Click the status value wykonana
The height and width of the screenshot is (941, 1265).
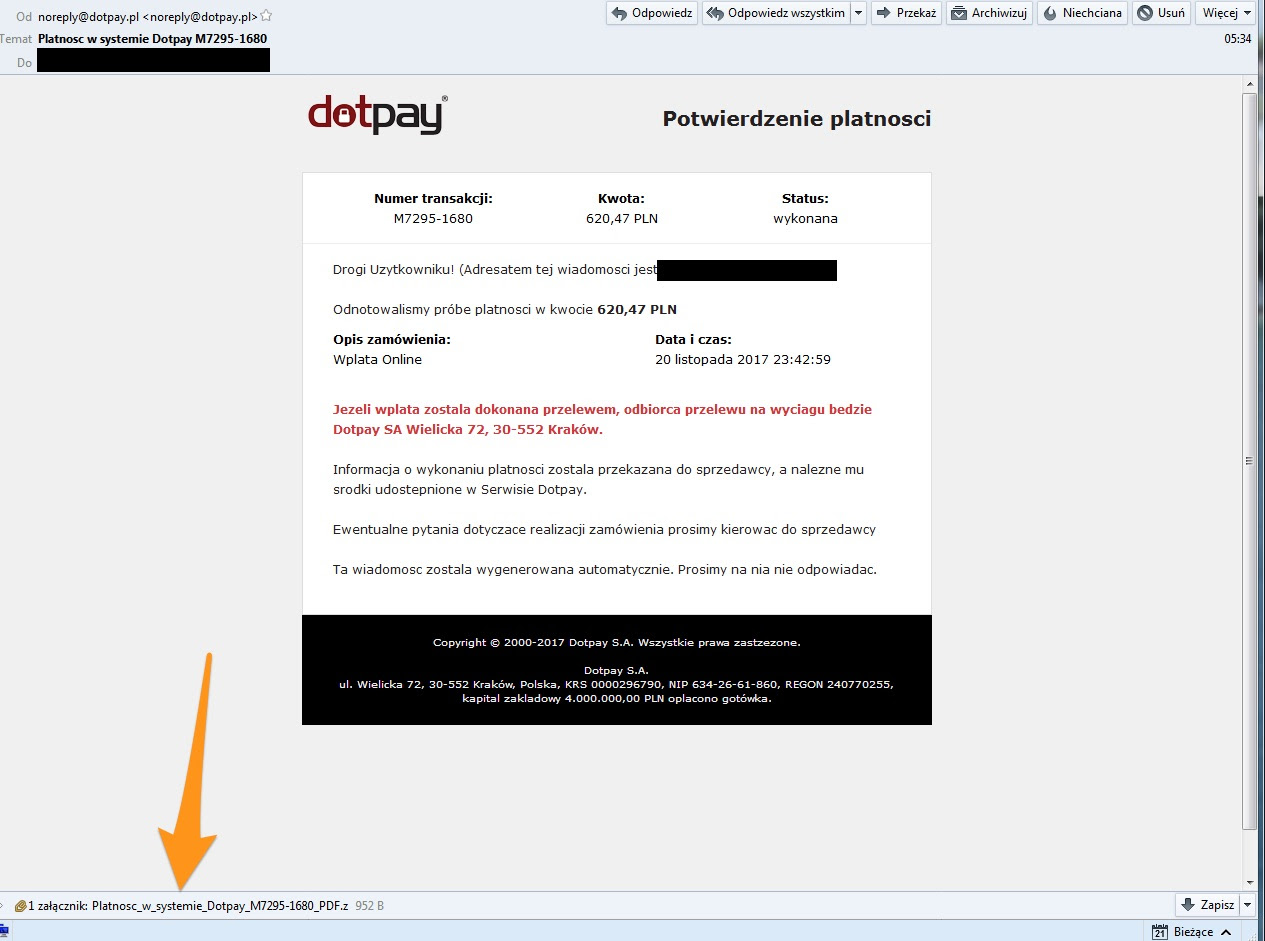[805, 218]
